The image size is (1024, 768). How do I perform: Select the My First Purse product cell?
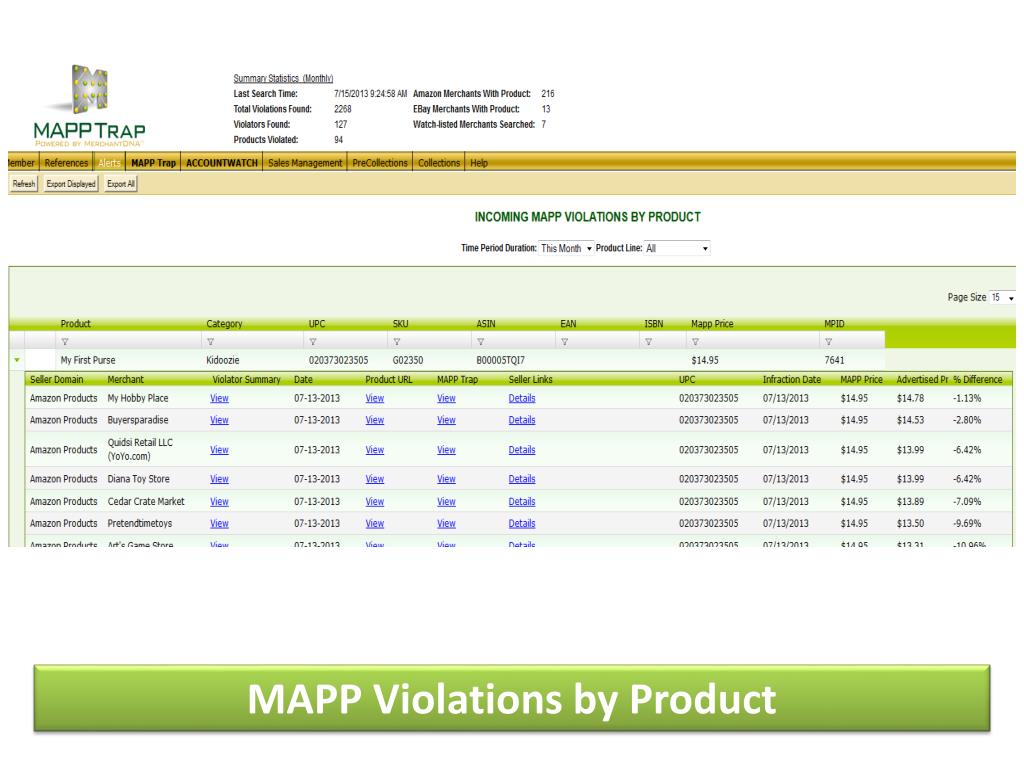click(x=88, y=360)
